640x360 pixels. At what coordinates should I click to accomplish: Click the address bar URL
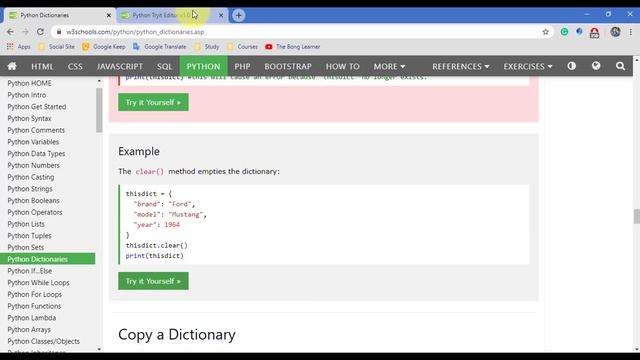135,32
